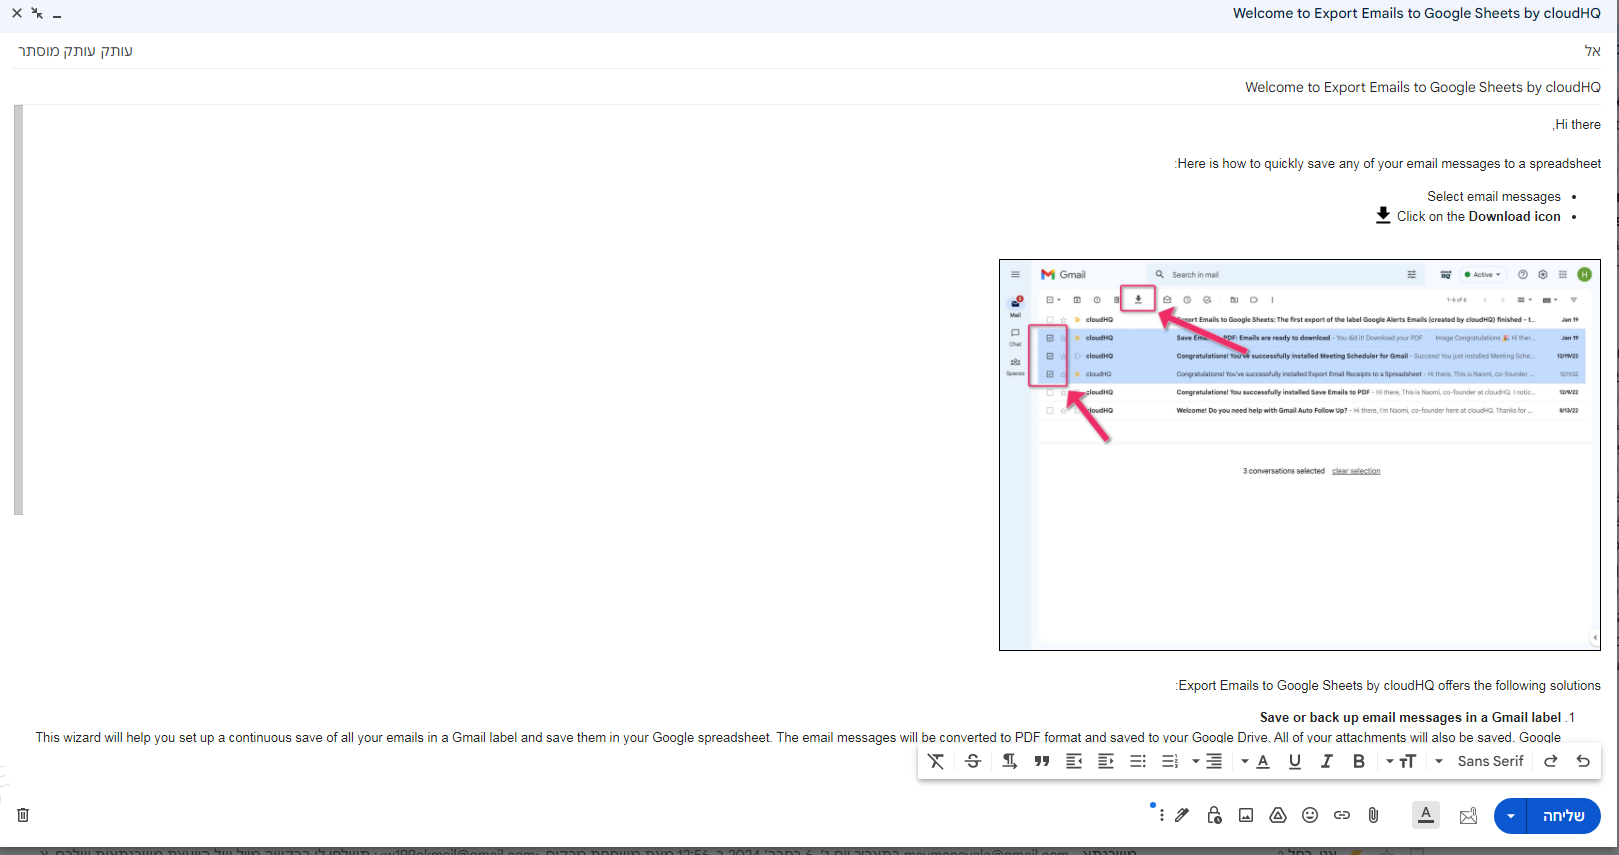Send the email with the שליחה button
Image resolution: width=1619 pixels, height=855 pixels.
pyautogui.click(x=1563, y=816)
